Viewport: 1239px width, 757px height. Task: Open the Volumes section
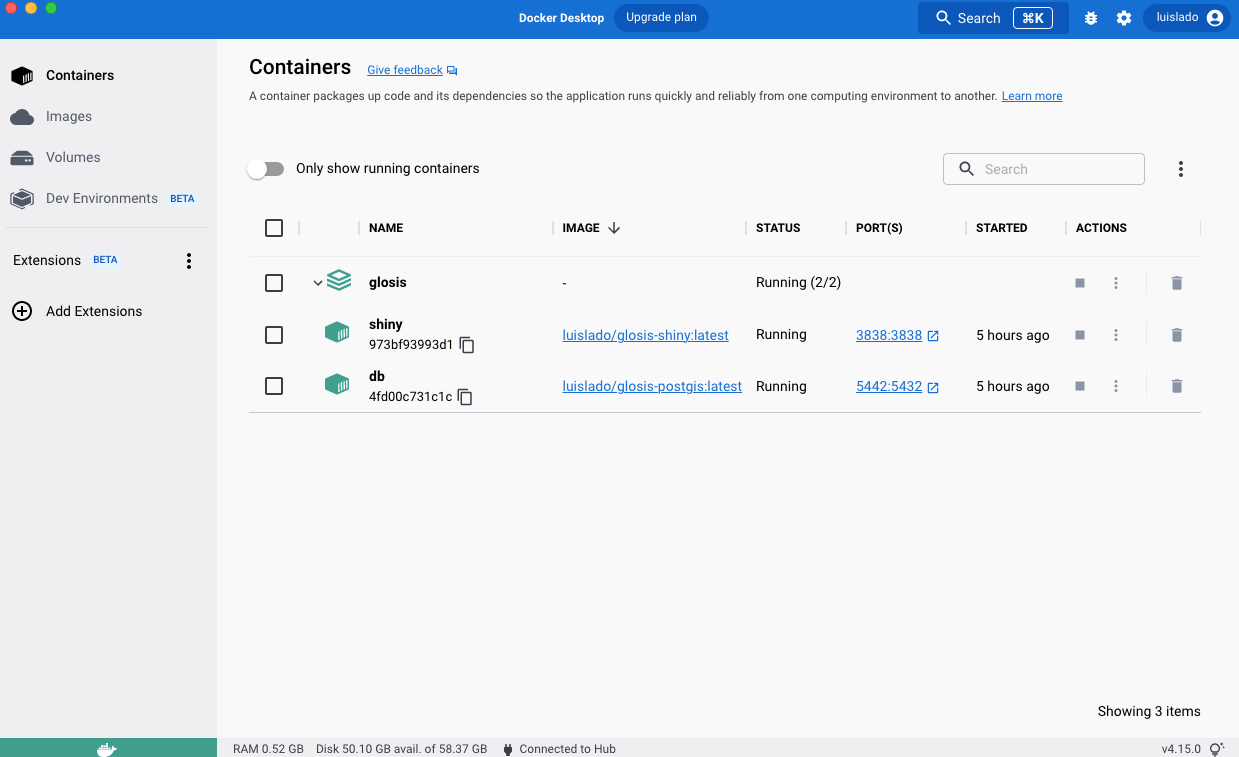pyautogui.click(x=72, y=158)
